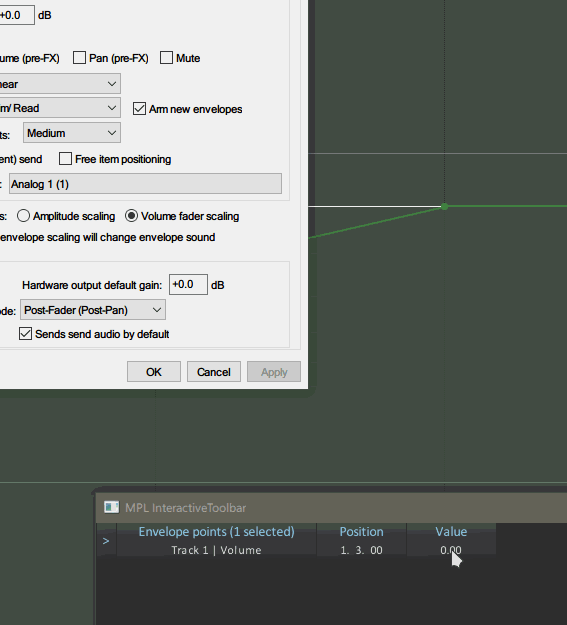
Task: Click the Value field 0.00
Action: [451, 550]
